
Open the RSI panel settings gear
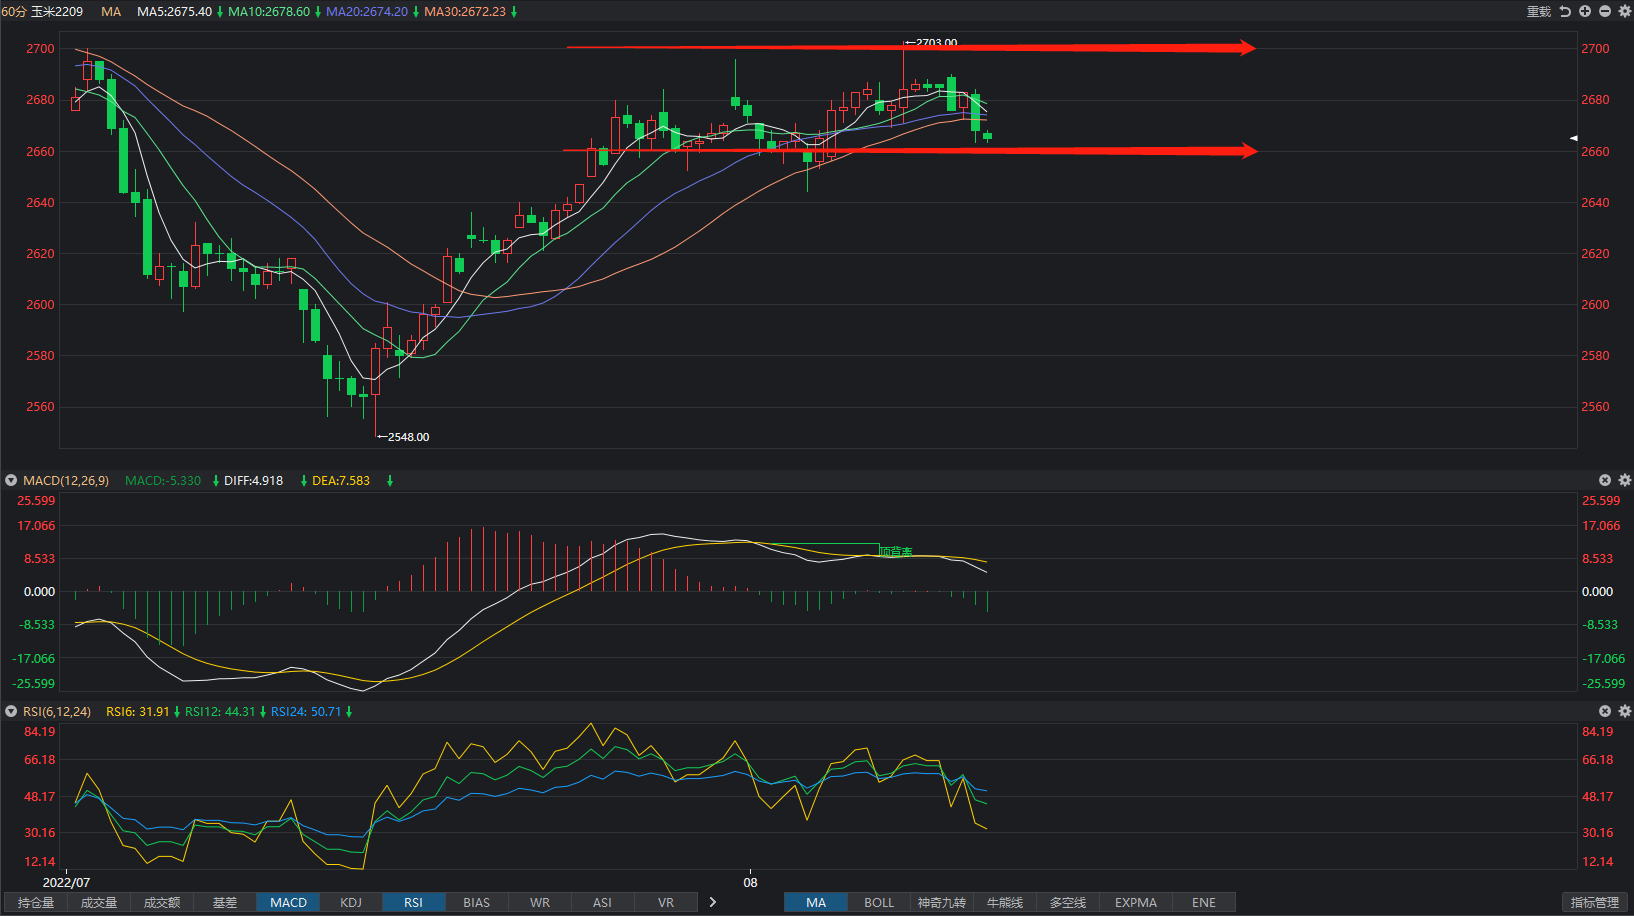pyautogui.click(x=1624, y=711)
